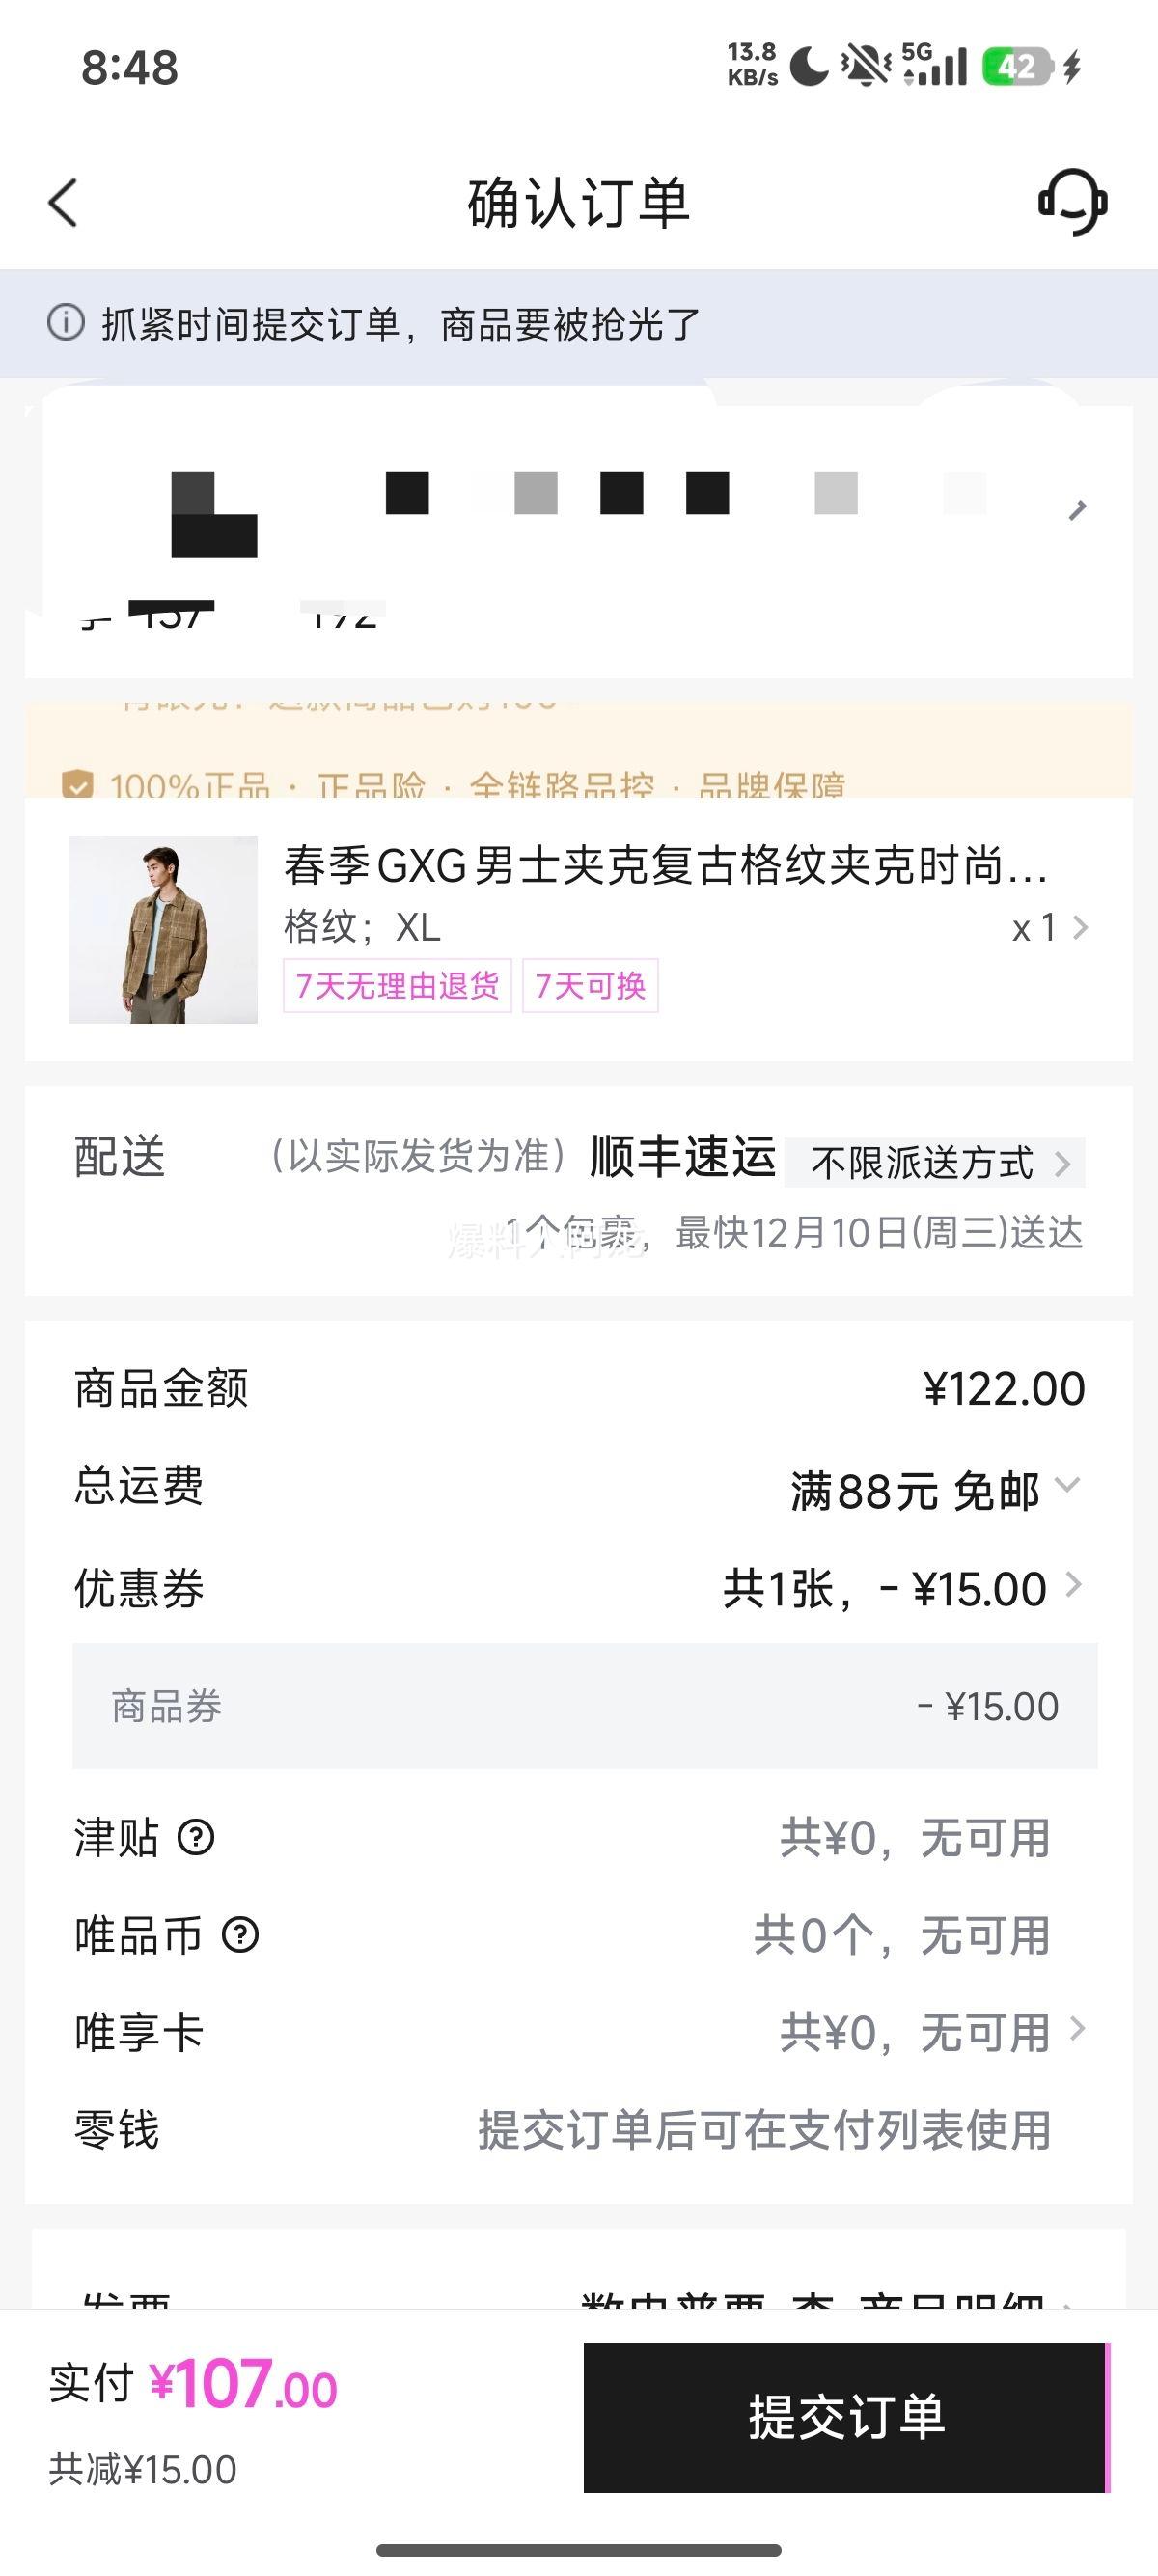The width and height of the screenshot is (1158, 2576).
Task: Tap the back arrow icon
Action: 63,203
